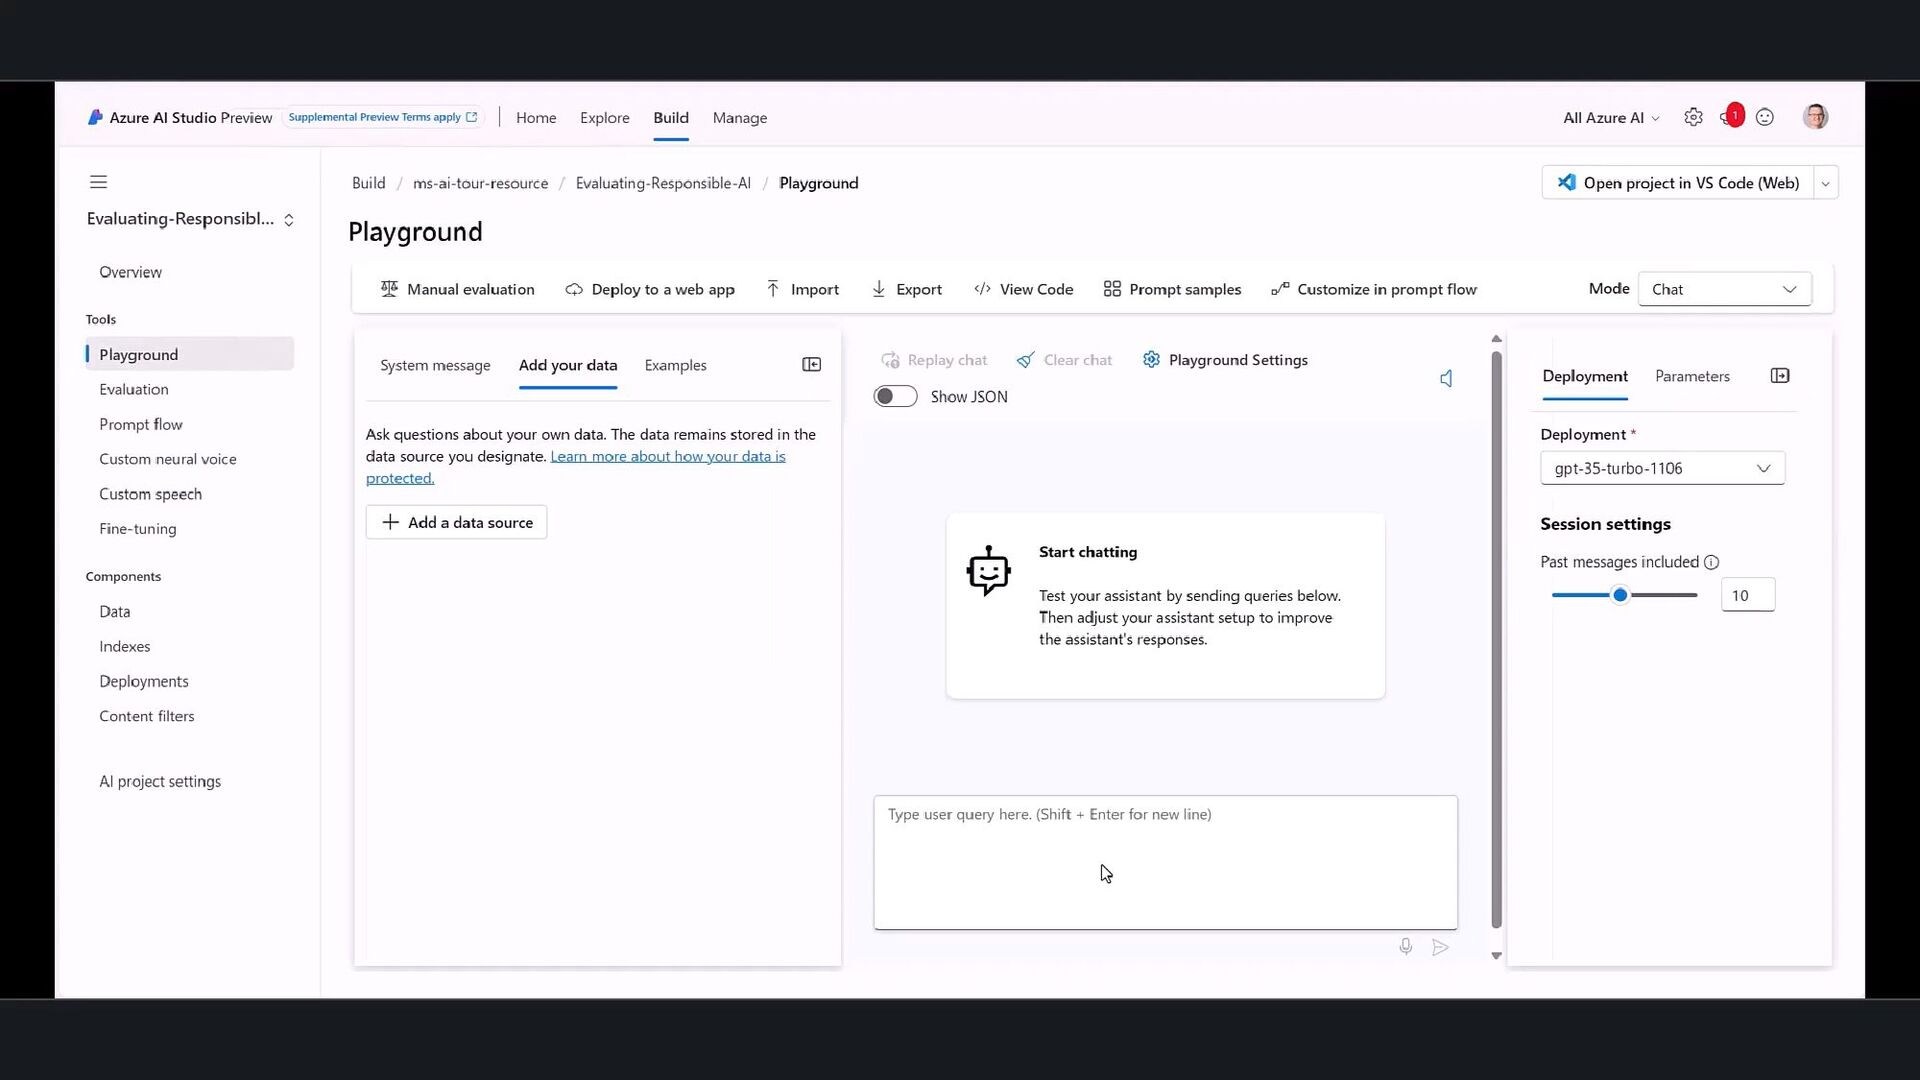This screenshot has width=1920, height=1080.
Task: Click Export in the toolbar
Action: coord(906,289)
